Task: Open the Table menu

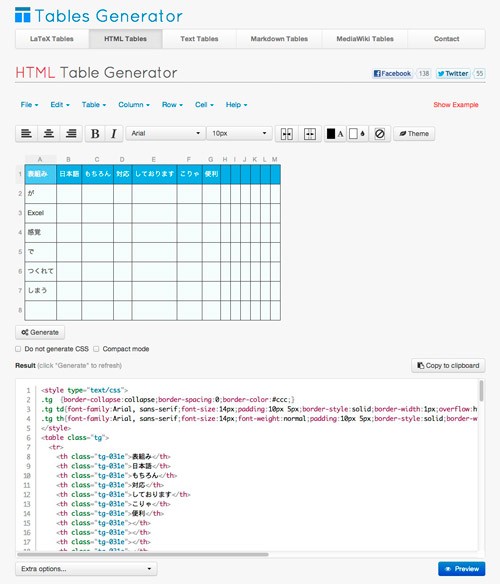Action: tap(94, 105)
